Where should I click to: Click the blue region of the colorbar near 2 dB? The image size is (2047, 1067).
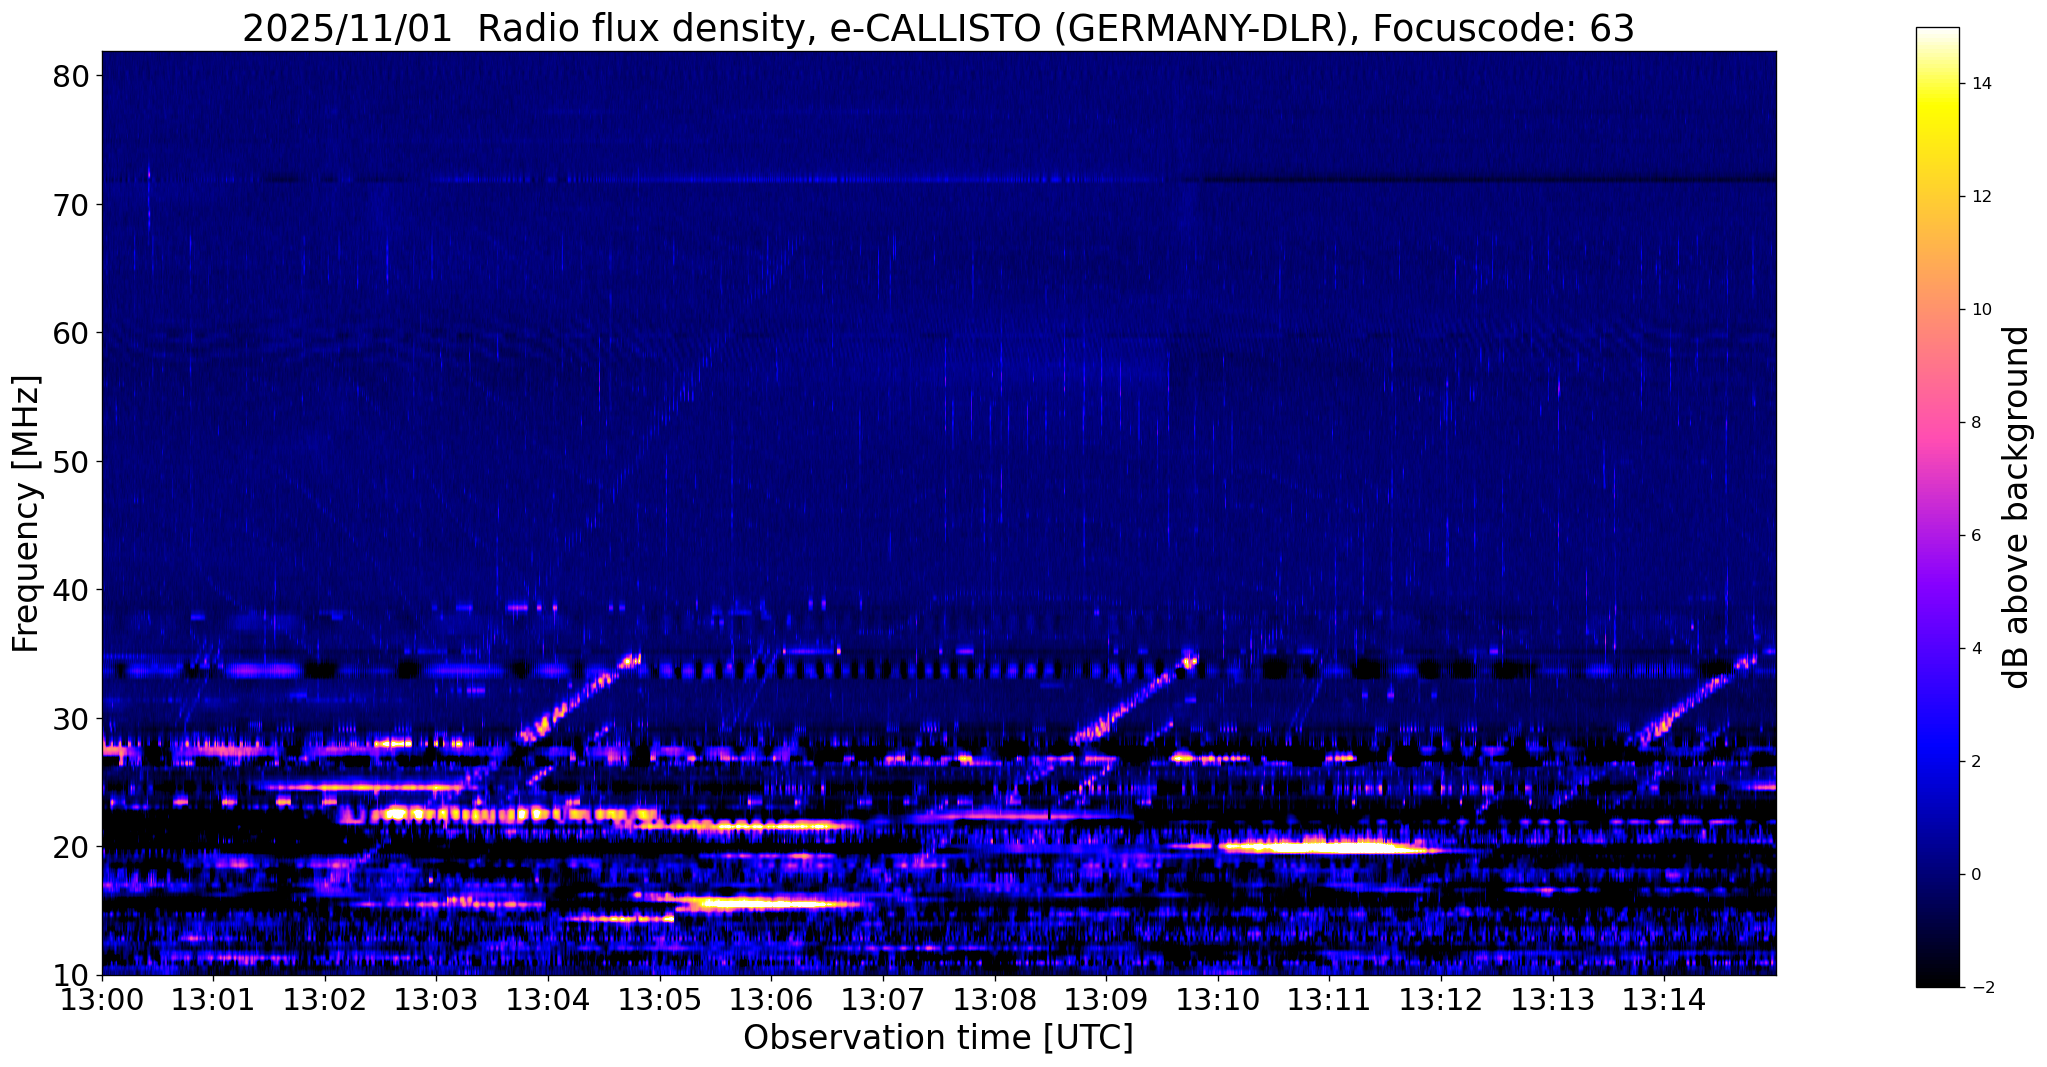click(1937, 762)
